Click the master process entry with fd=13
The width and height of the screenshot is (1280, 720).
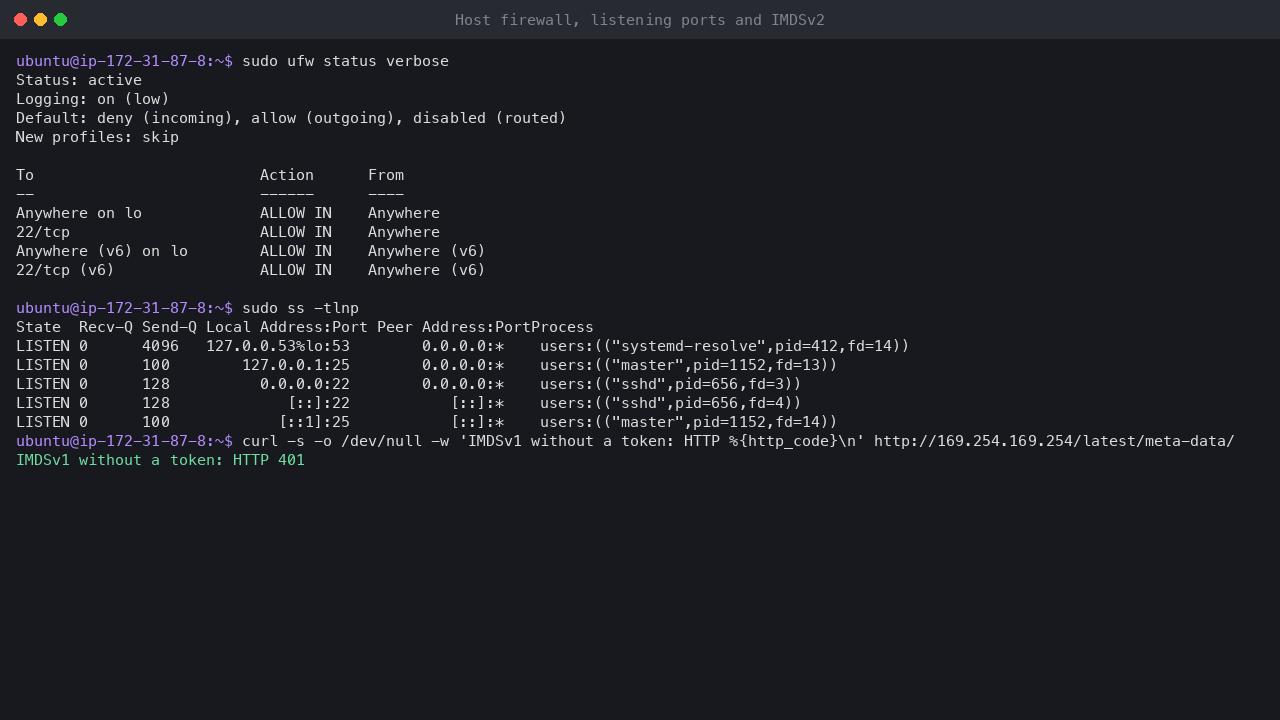pyautogui.click(x=689, y=365)
